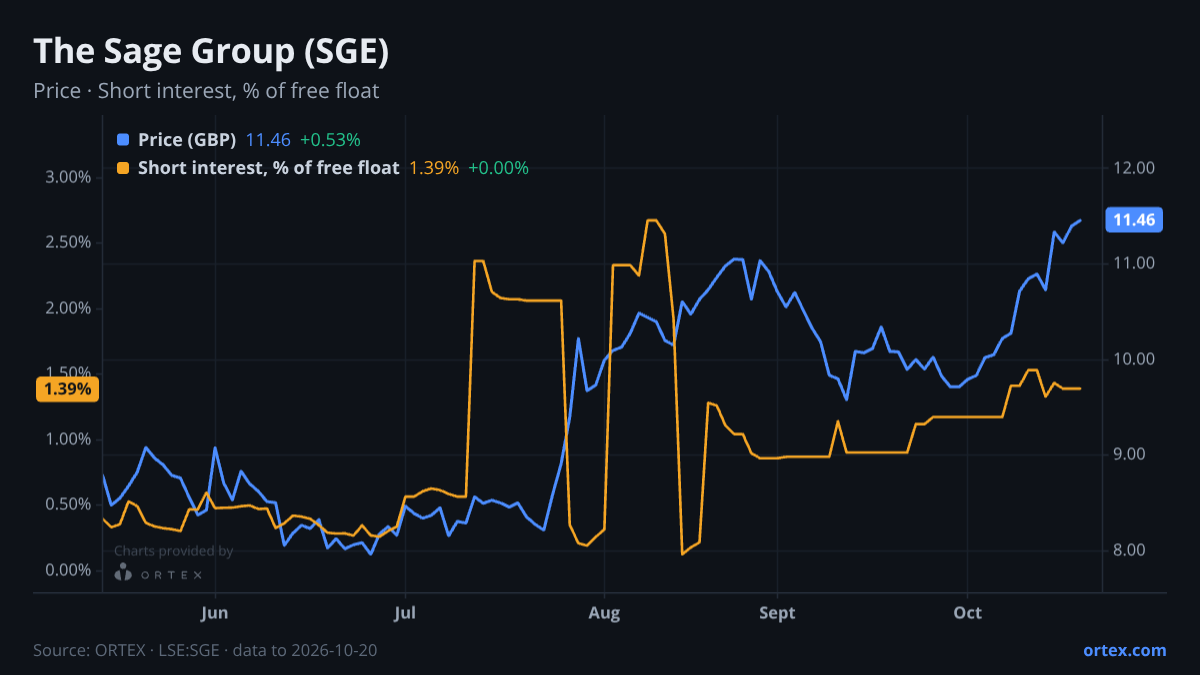Image resolution: width=1200 pixels, height=675 pixels.
Task: Click the blue Price legend swatch
Action: (123, 140)
